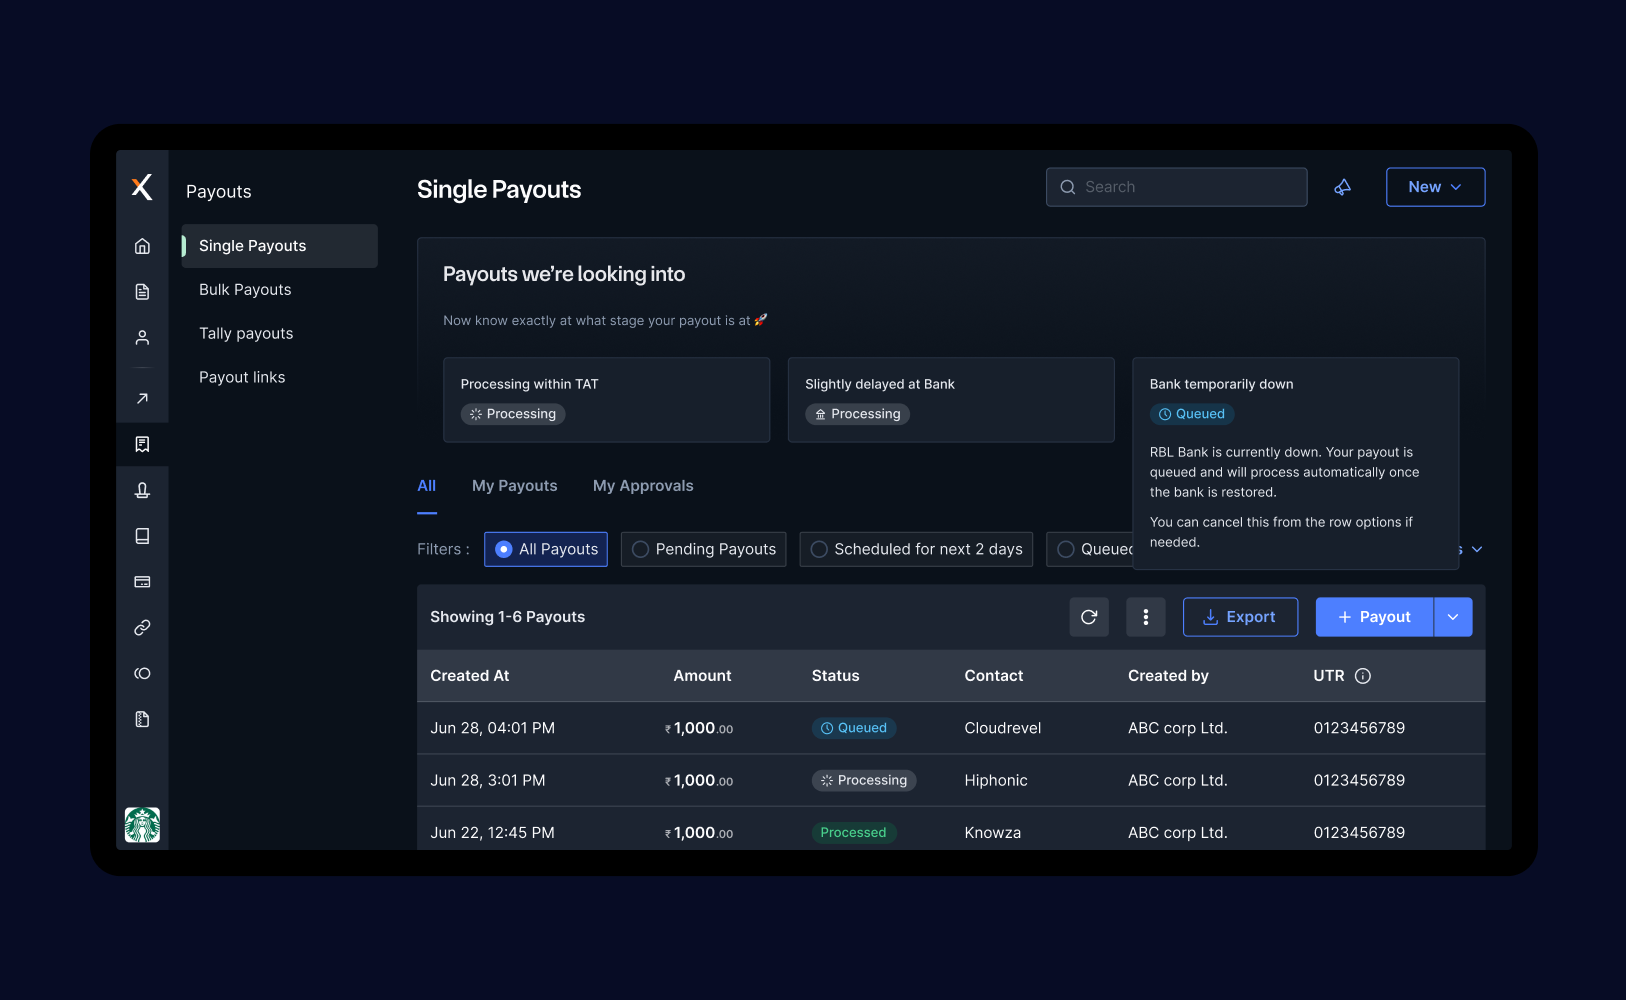Open the document icon in sidebar

(x=142, y=292)
